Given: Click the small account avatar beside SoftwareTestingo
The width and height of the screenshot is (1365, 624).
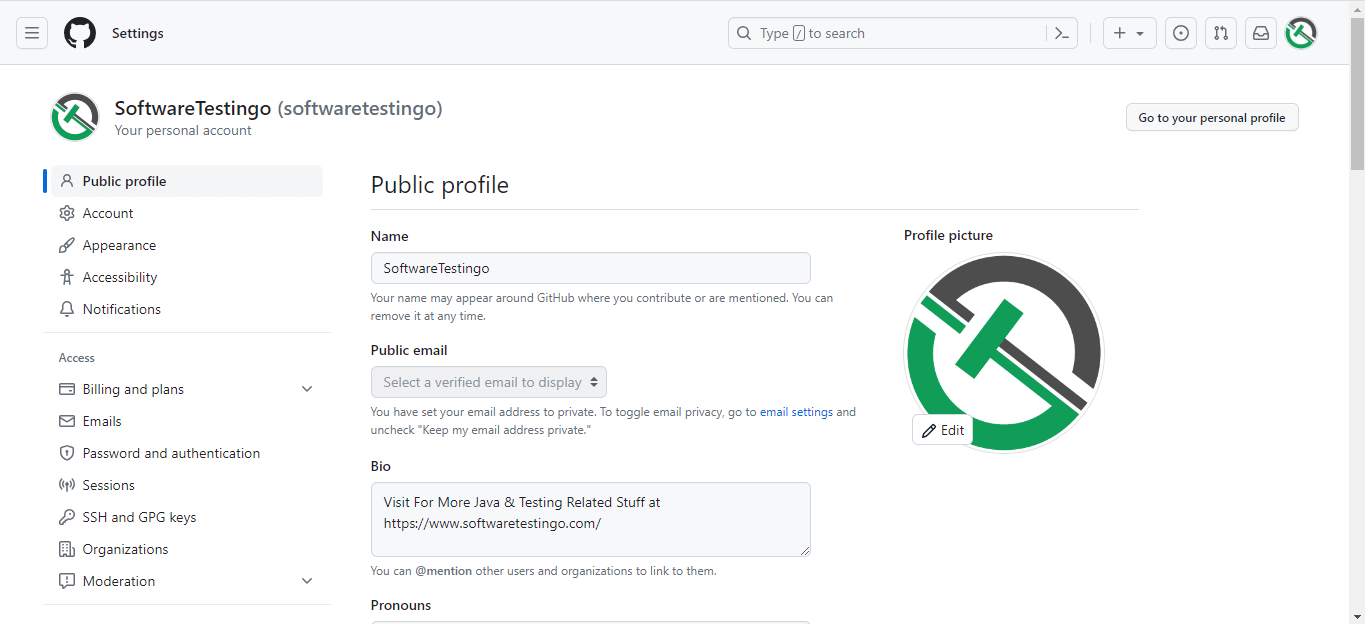Looking at the screenshot, I should tap(75, 117).
